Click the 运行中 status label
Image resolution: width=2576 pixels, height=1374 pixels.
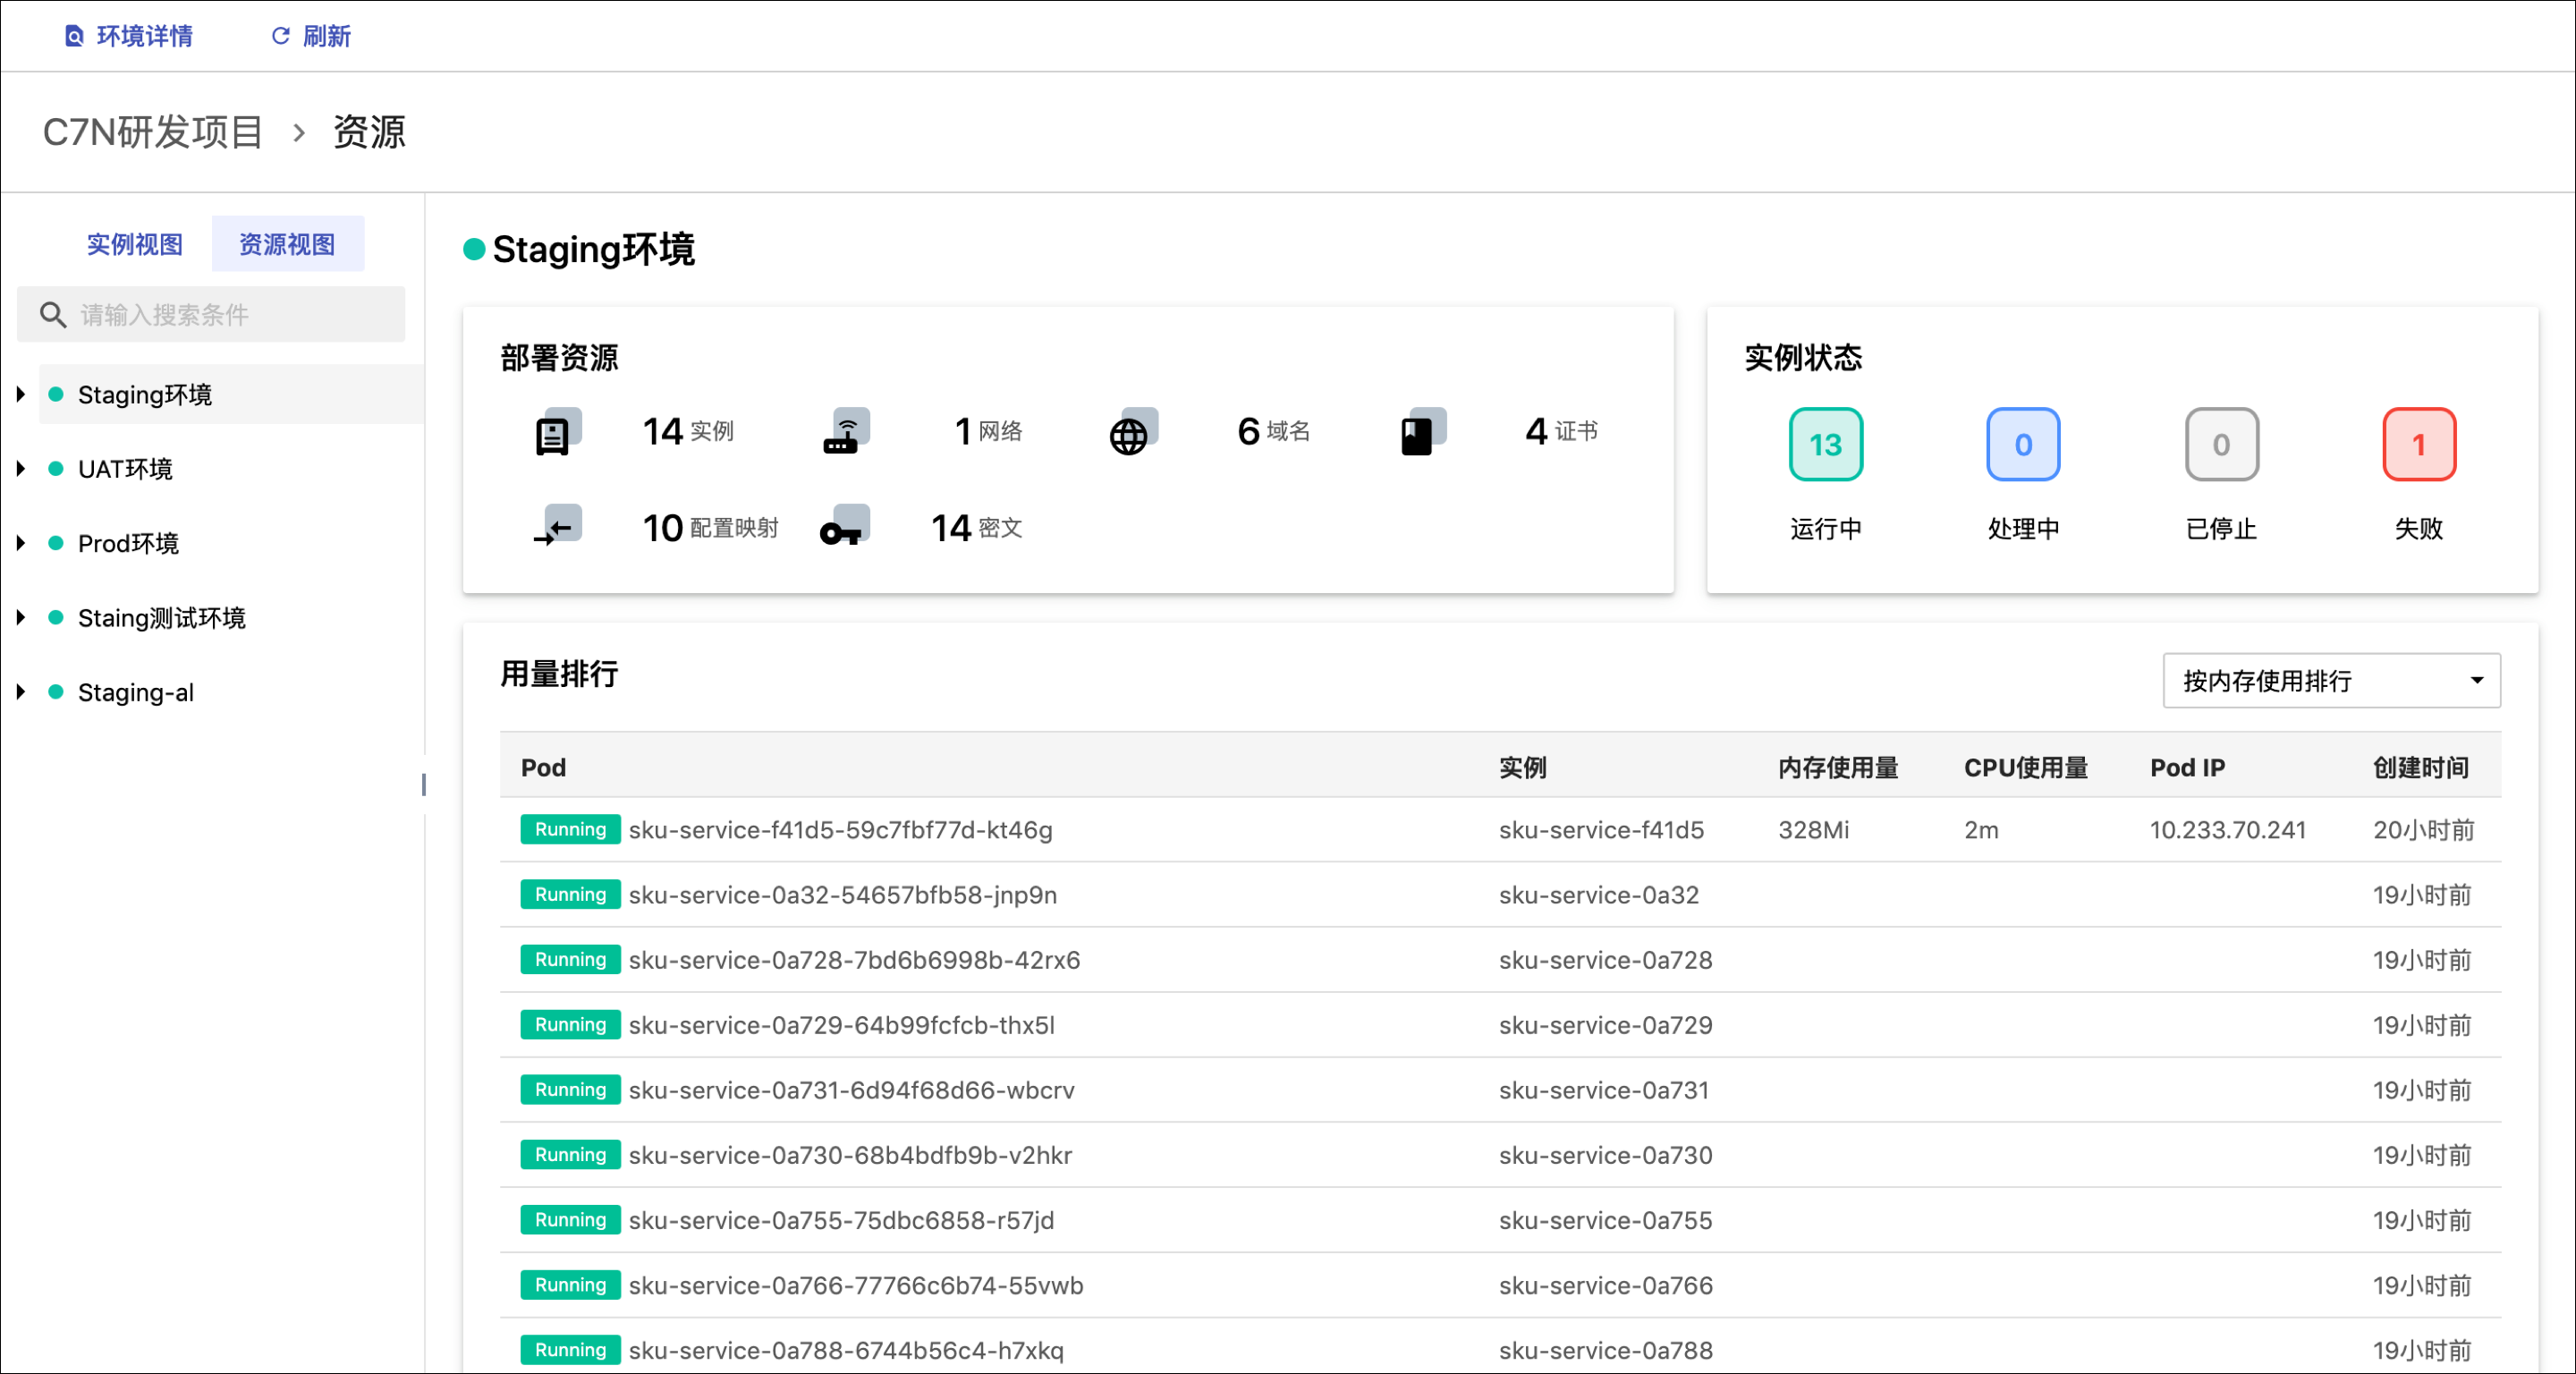tap(1825, 529)
